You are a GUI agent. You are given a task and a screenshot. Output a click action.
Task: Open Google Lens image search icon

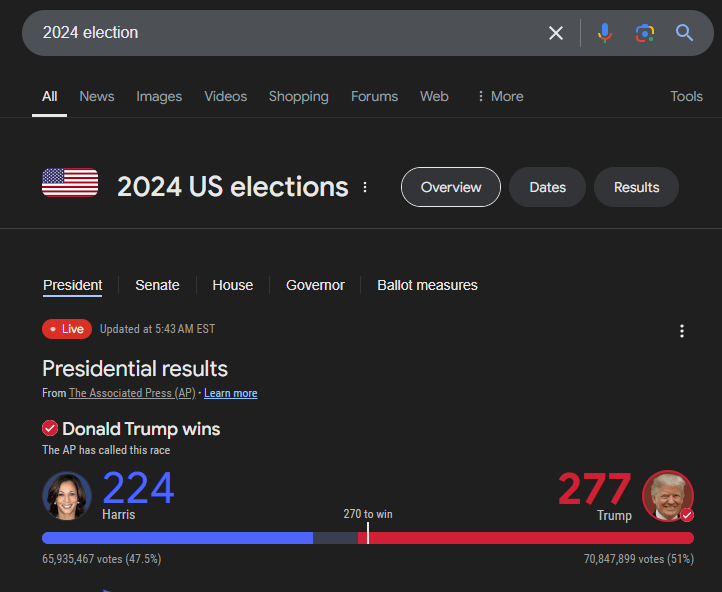645,33
